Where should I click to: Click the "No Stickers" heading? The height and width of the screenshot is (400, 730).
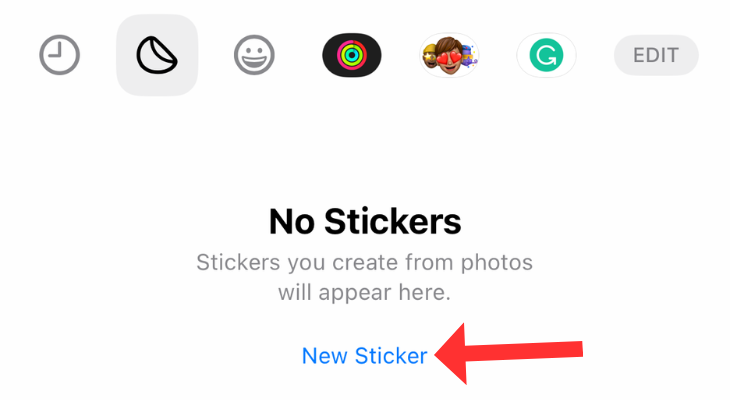(365, 221)
